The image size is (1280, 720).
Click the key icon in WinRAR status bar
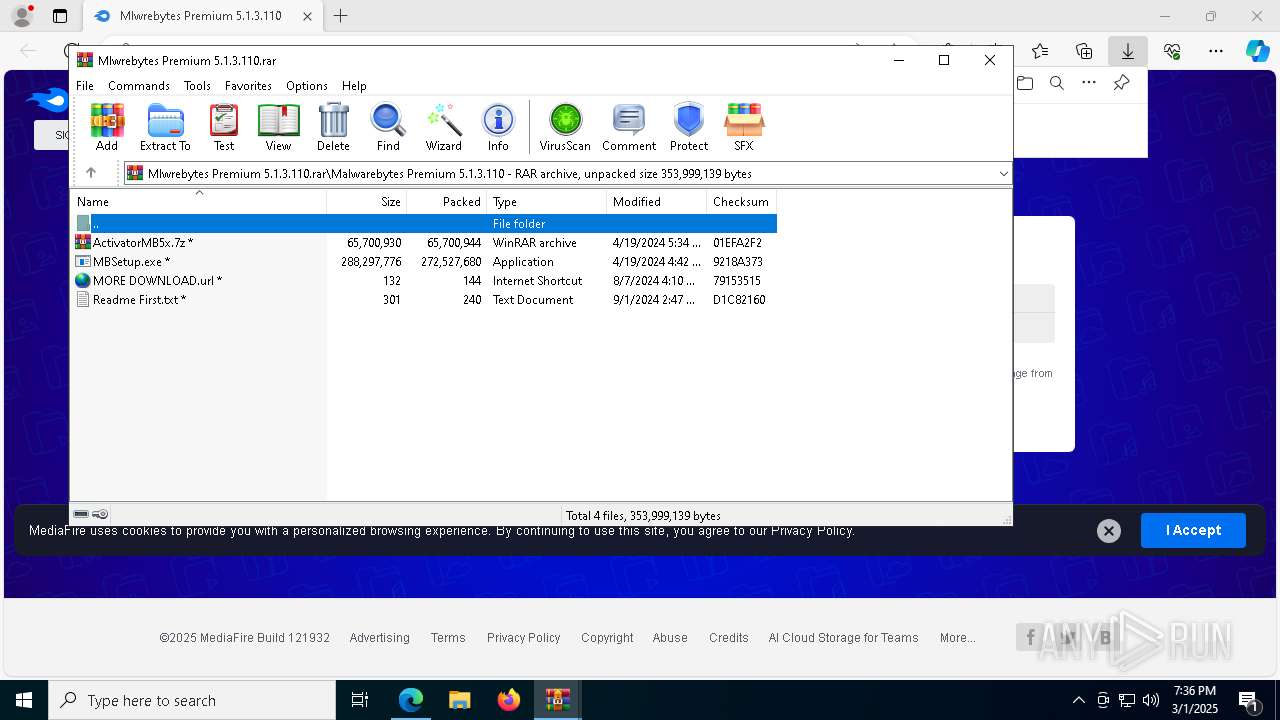(100, 514)
